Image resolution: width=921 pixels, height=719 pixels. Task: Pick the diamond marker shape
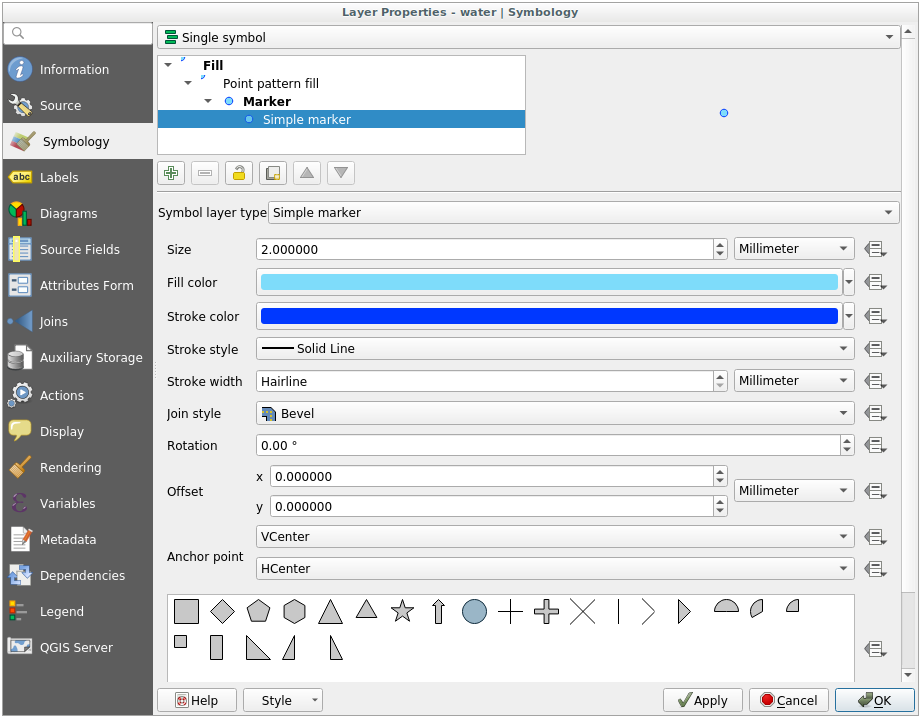coord(222,611)
